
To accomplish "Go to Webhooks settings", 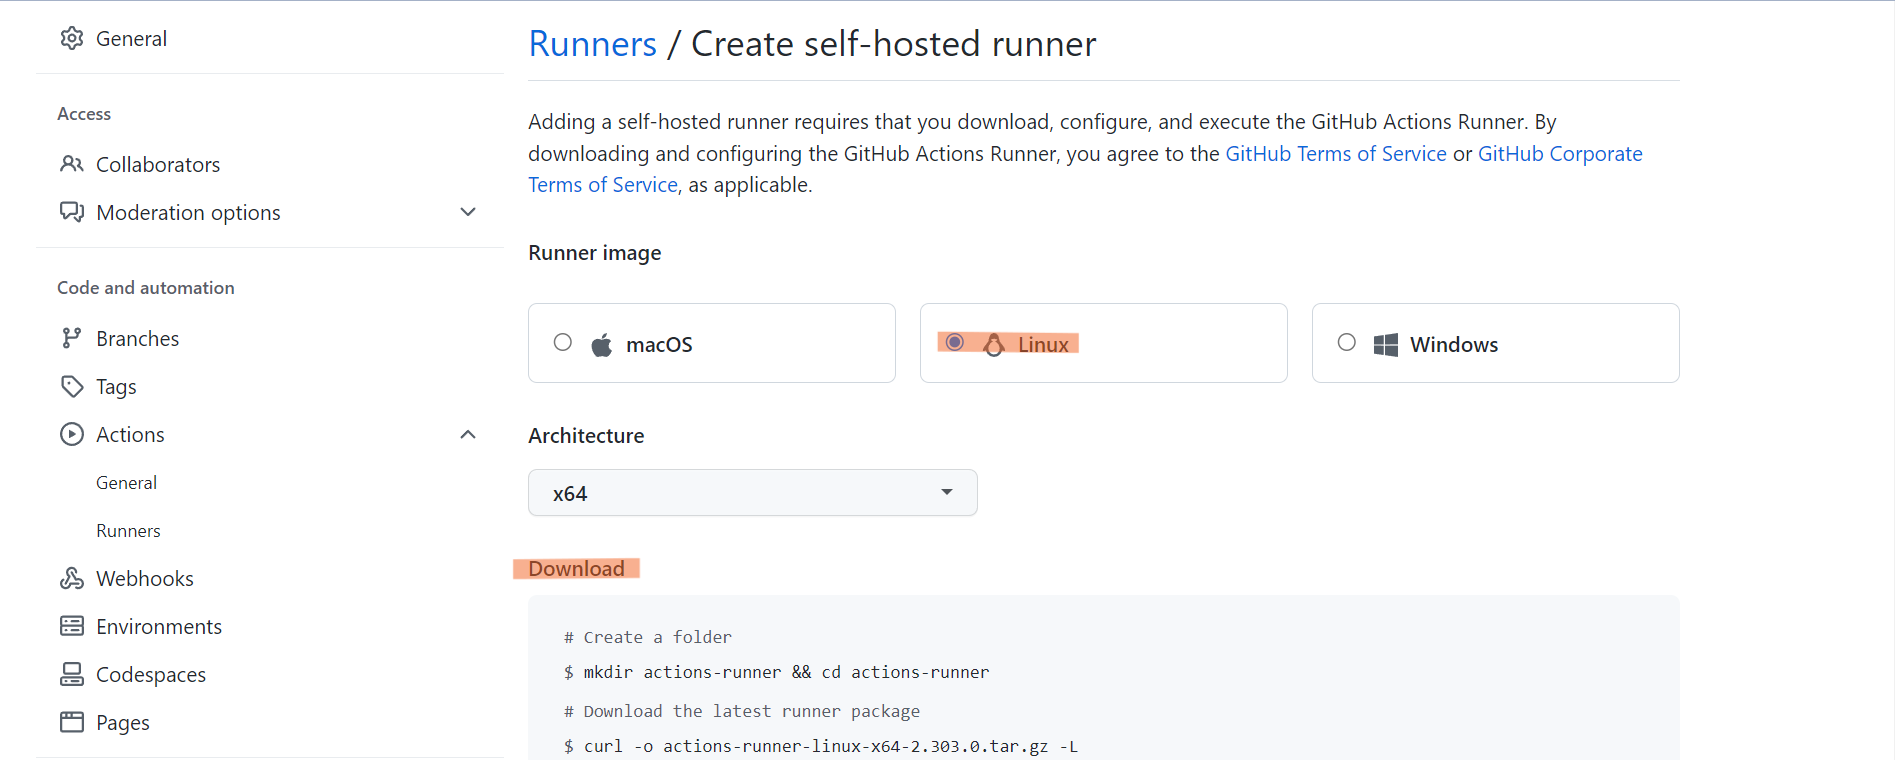I will pos(145,578).
